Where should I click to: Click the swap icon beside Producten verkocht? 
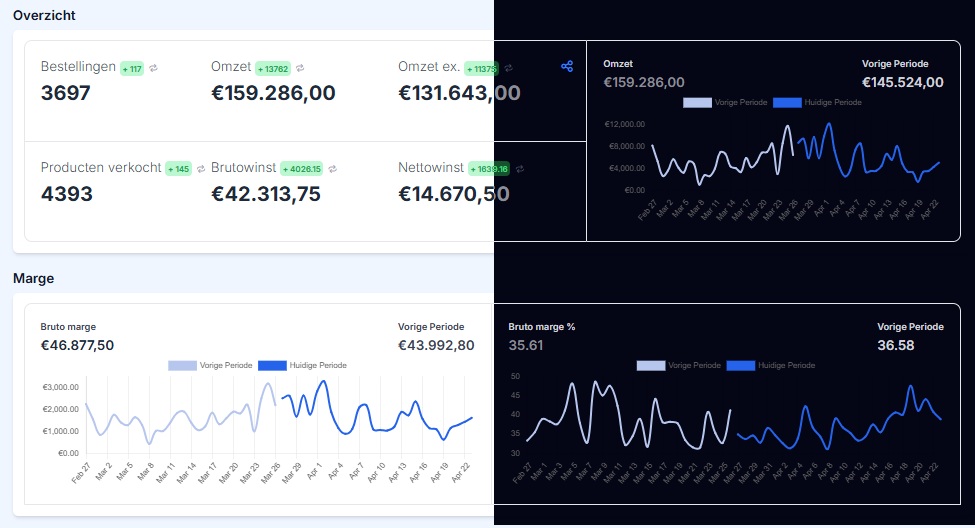tap(200, 168)
